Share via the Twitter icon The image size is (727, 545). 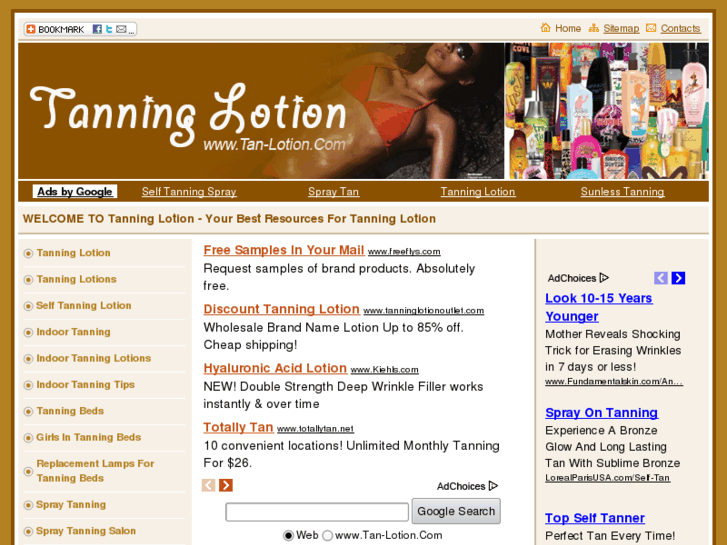109,29
